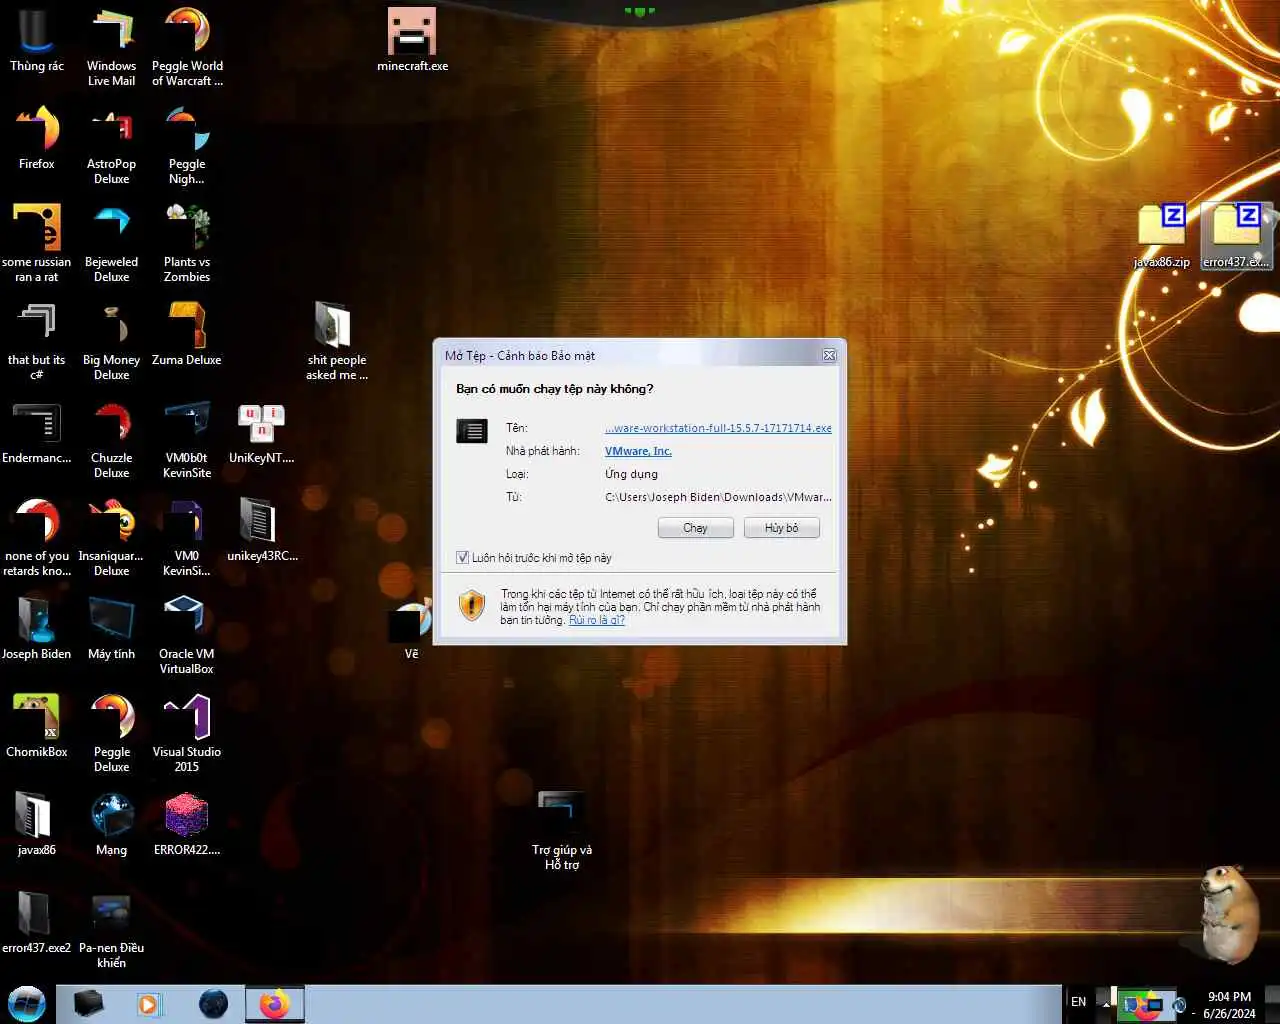Select the ChomikBox desktop icon
The image size is (1280, 1024).
click(37, 727)
